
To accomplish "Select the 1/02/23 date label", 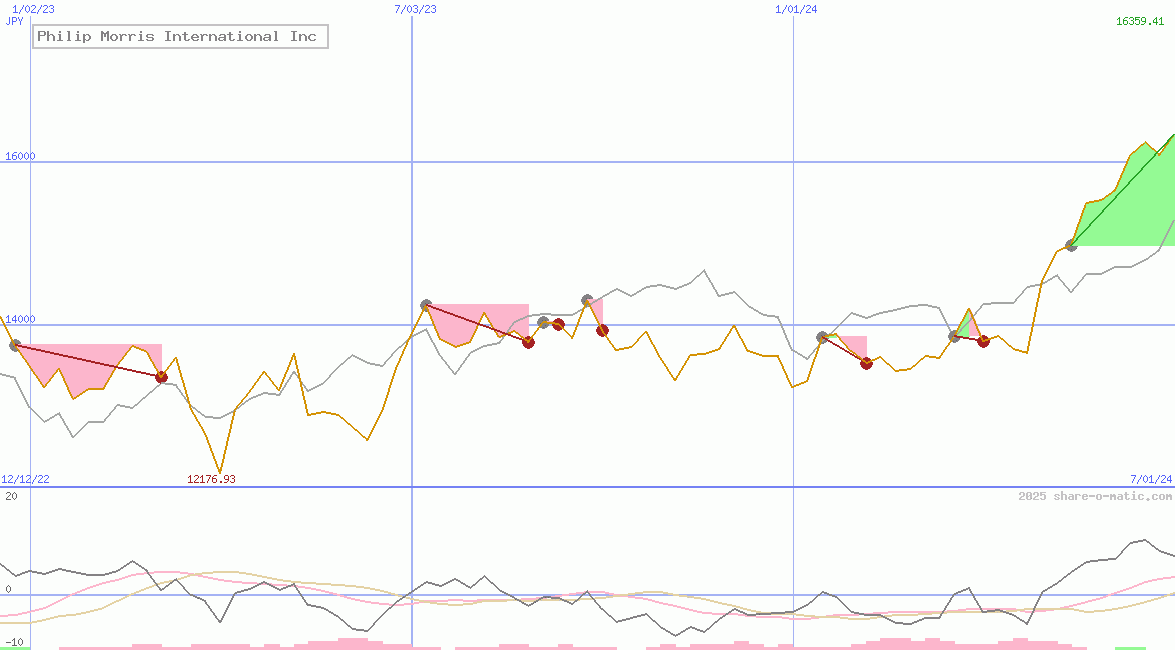I will click(32, 9).
